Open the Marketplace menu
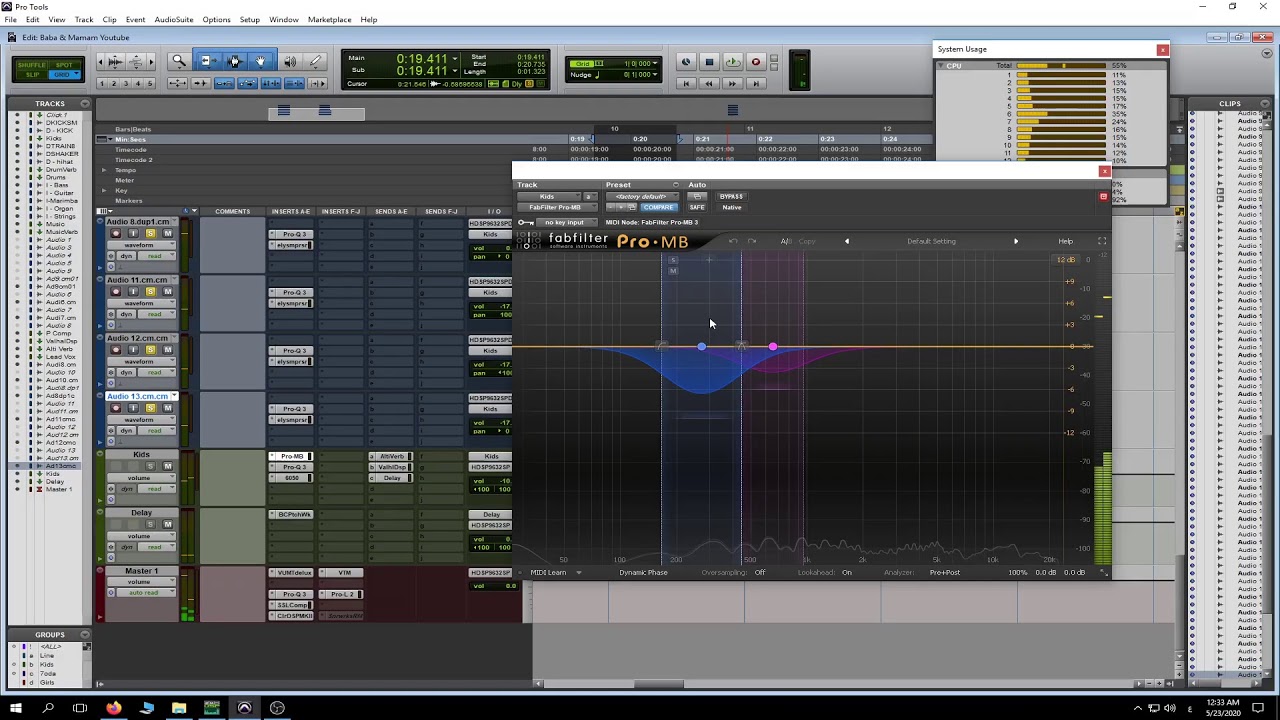This screenshot has width=1280, height=720. click(x=329, y=20)
